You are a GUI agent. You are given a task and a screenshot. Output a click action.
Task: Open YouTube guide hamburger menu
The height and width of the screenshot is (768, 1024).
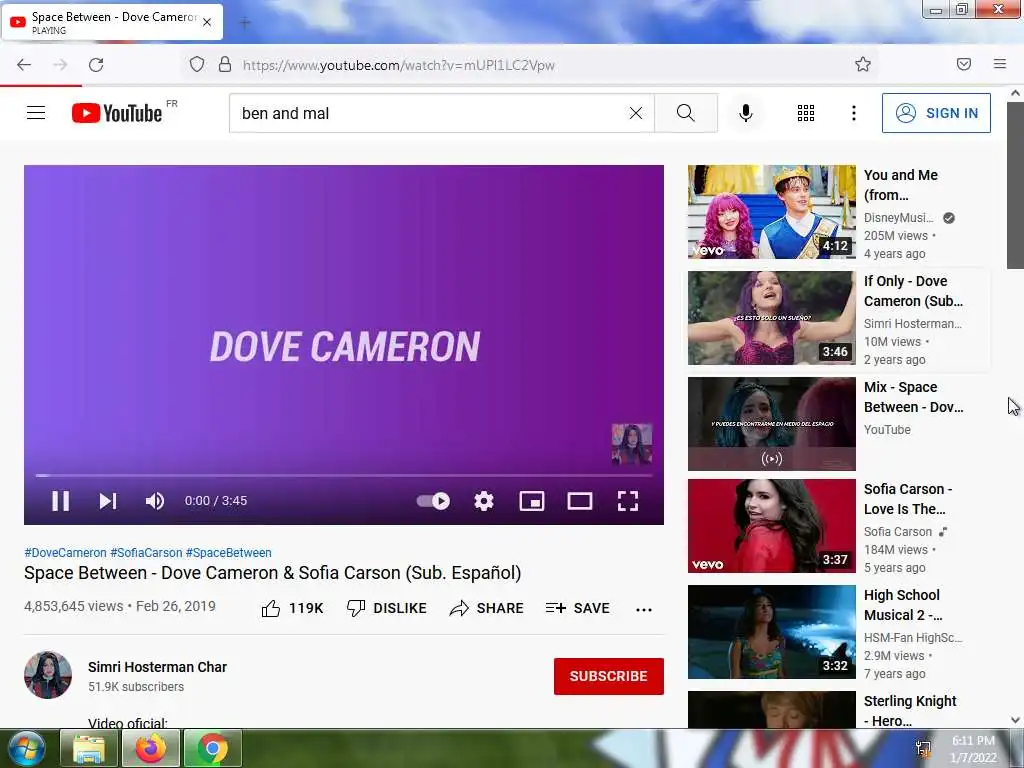click(x=36, y=113)
